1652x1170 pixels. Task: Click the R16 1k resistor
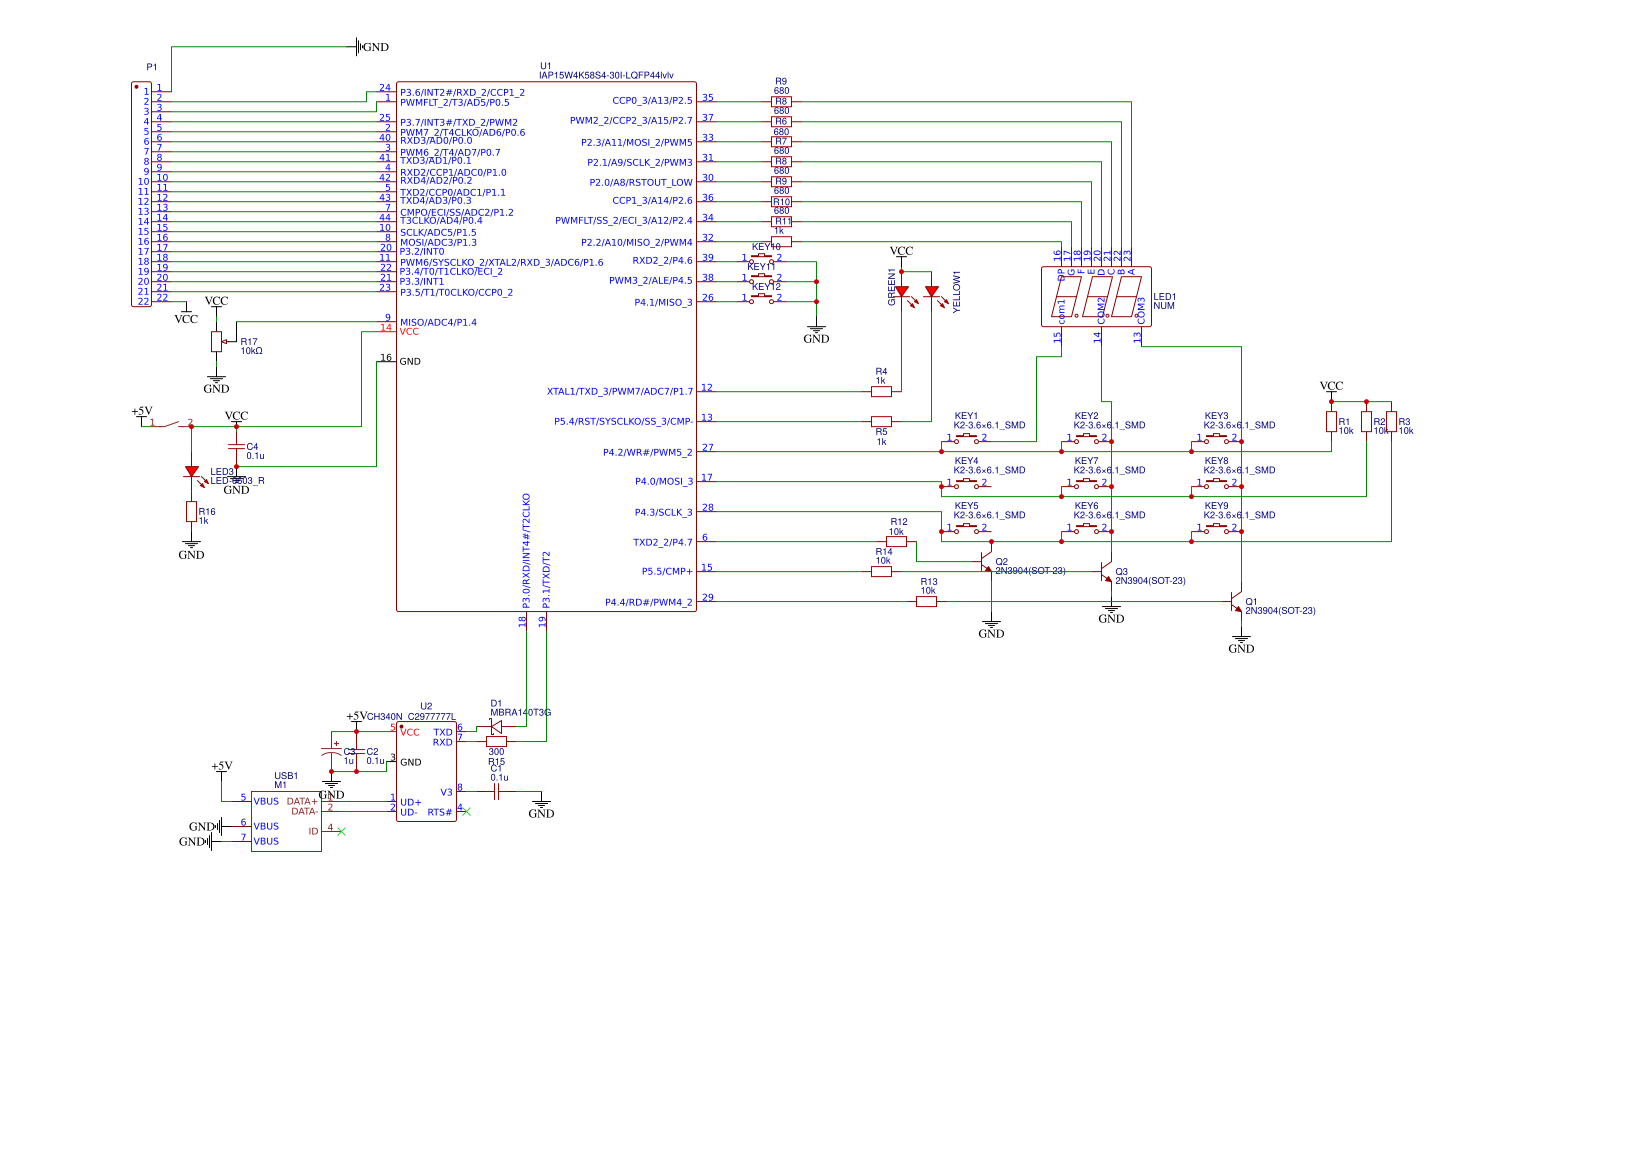coord(191,512)
